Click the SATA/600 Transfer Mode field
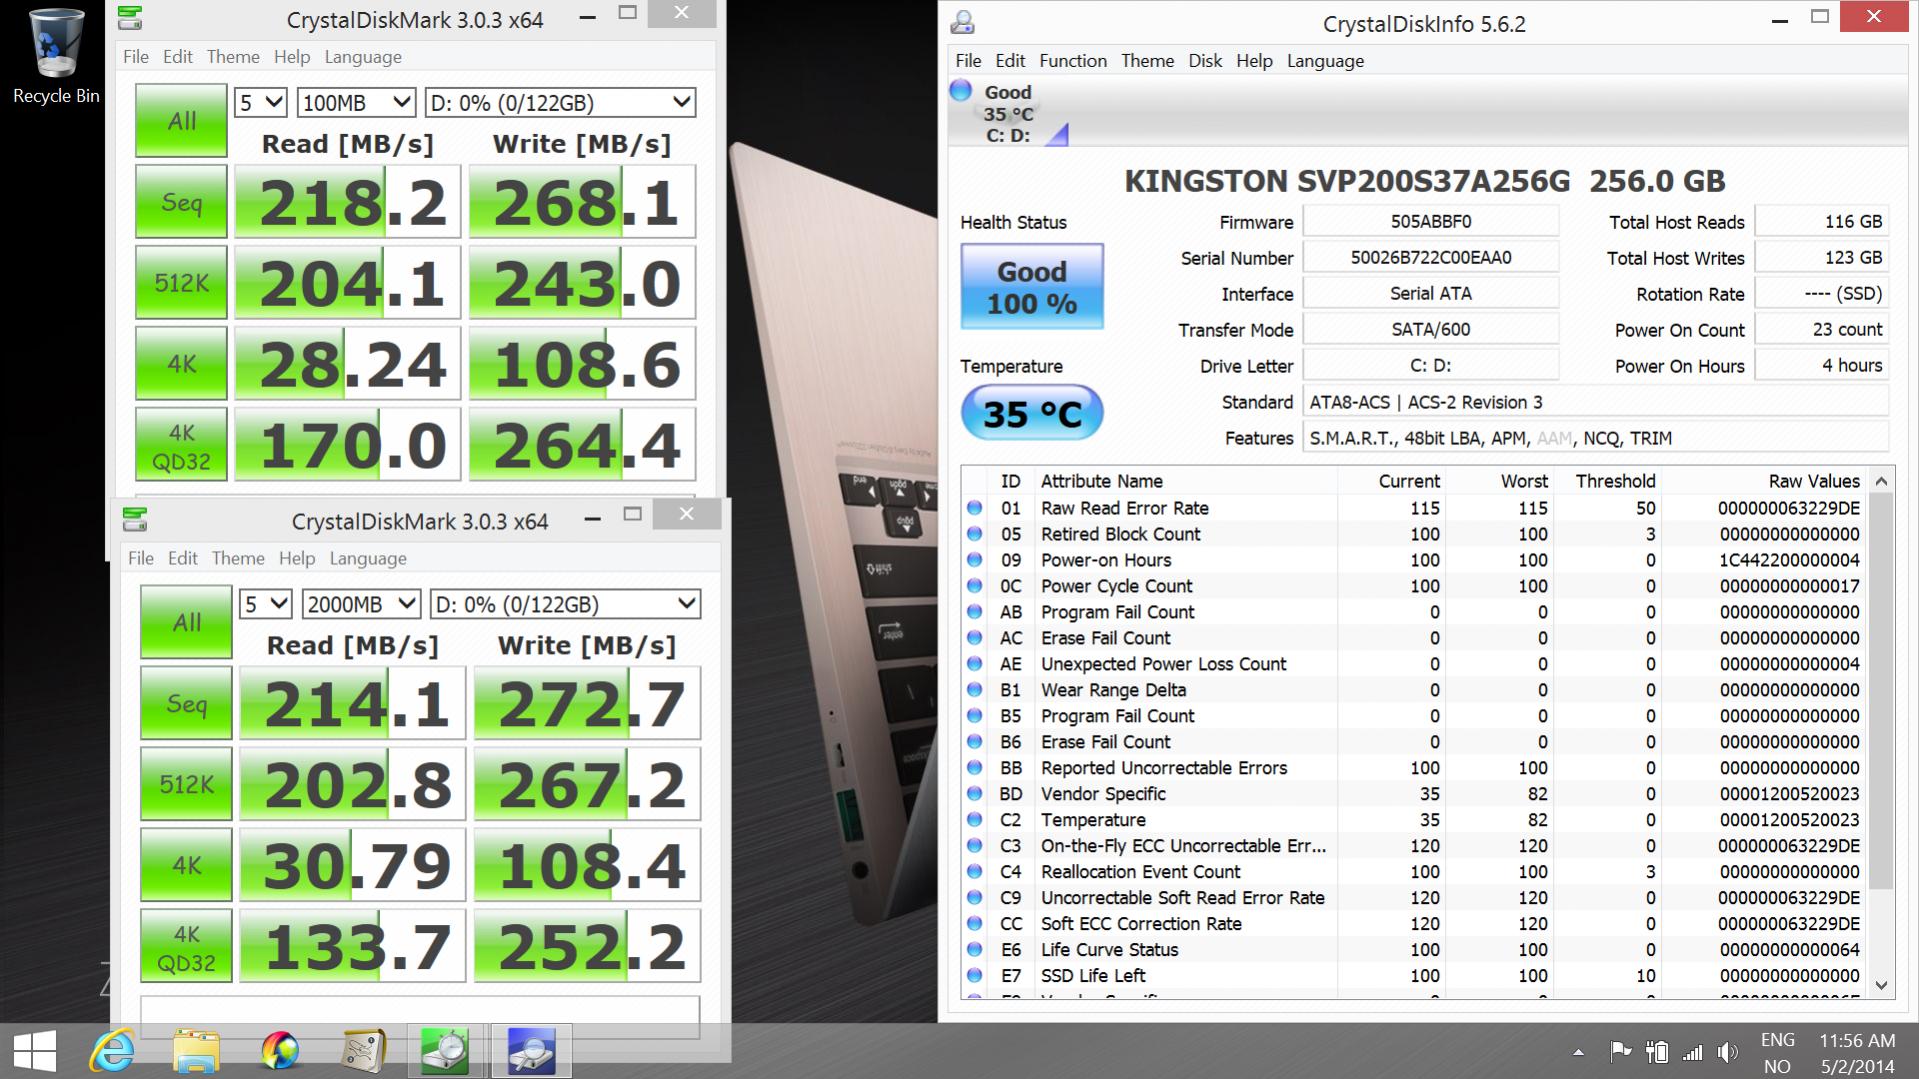This screenshot has height=1079, width=1919. pos(1430,330)
